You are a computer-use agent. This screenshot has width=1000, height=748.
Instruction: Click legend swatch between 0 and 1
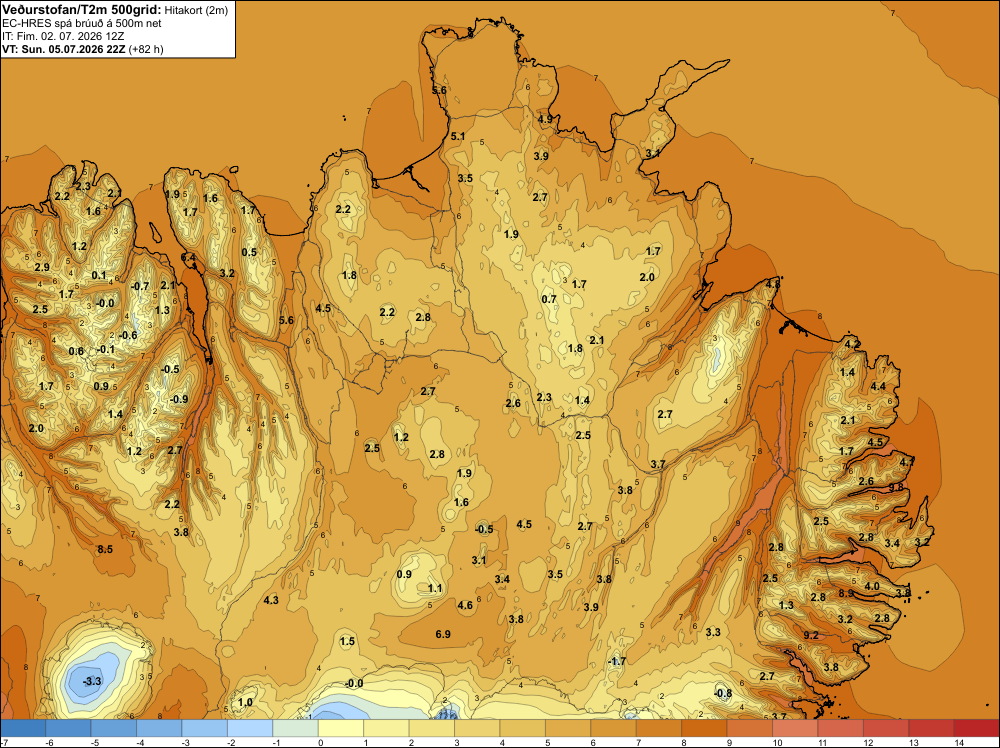click(341, 728)
